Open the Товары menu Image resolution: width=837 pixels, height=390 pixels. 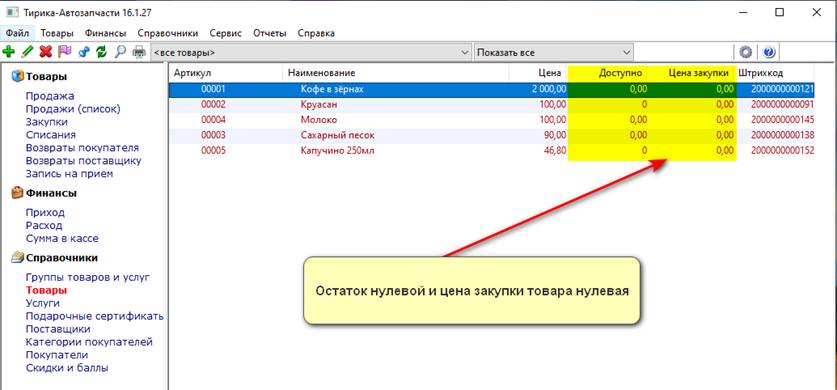click(57, 33)
